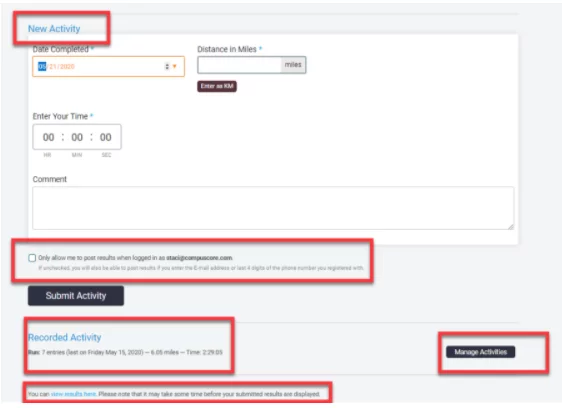
Task: Click the Recorded Activity heading
Action: tap(65, 337)
